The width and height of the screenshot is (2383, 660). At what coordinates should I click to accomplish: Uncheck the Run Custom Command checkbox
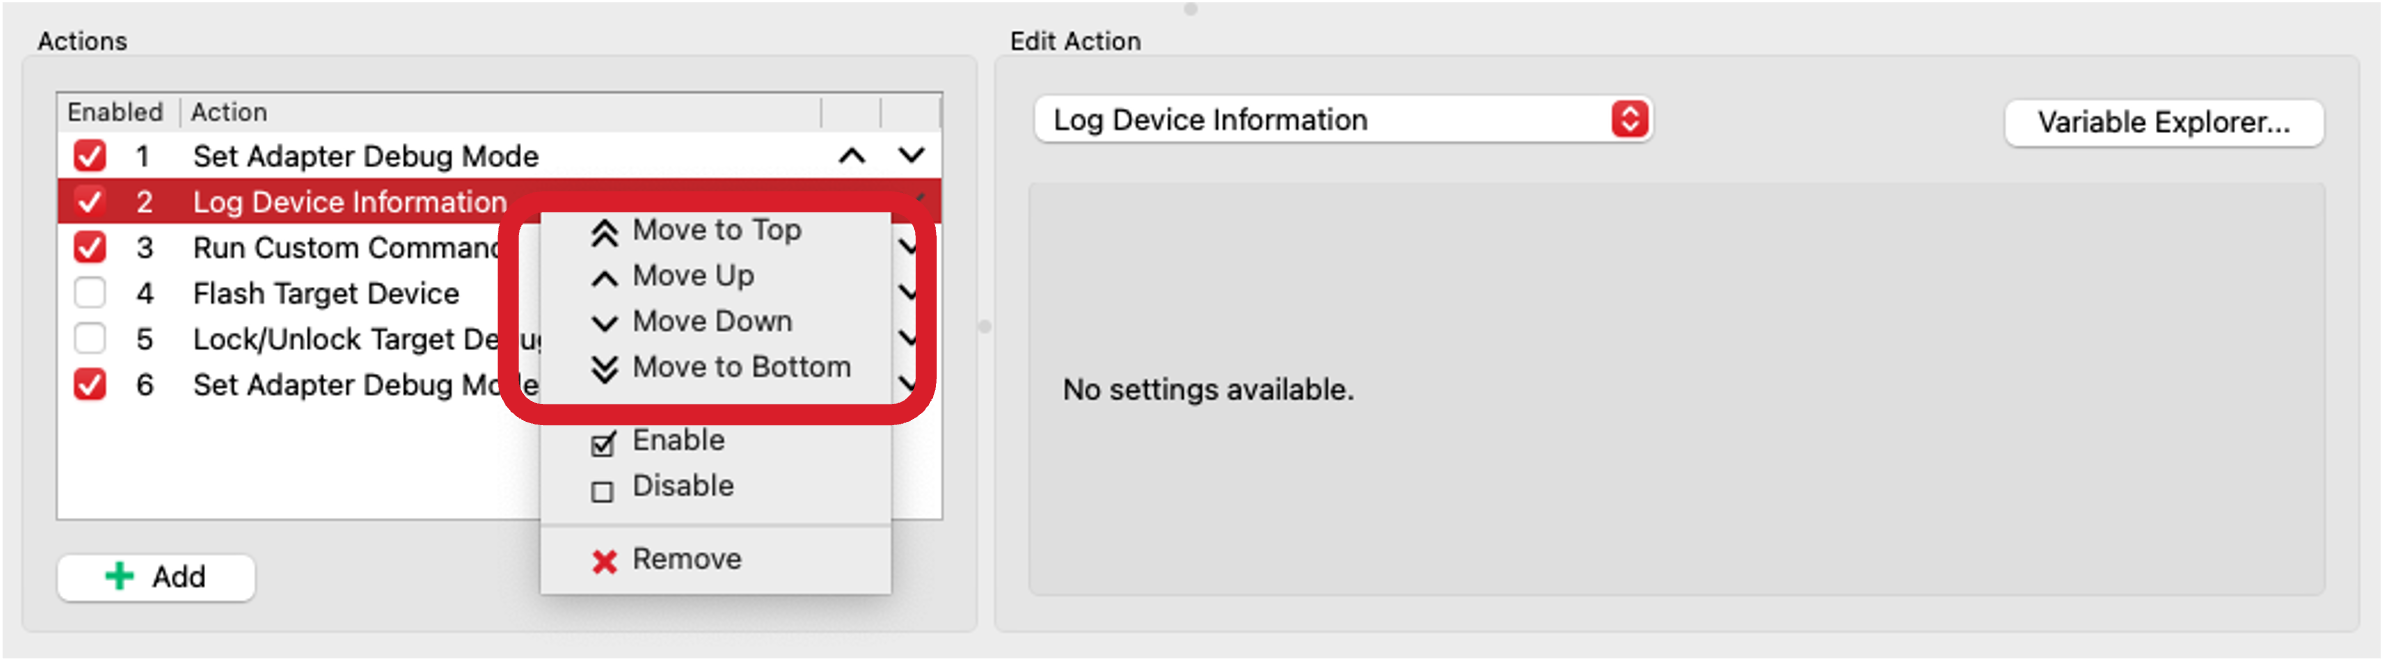[x=90, y=247]
